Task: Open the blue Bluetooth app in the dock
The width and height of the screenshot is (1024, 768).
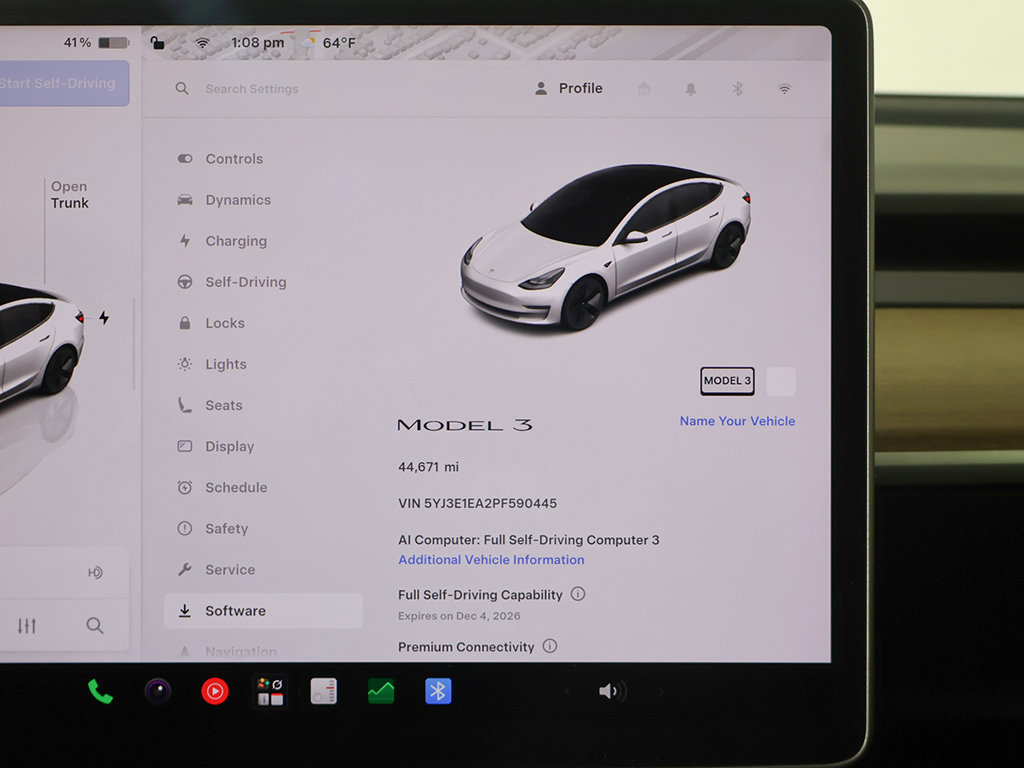Action: pos(438,691)
